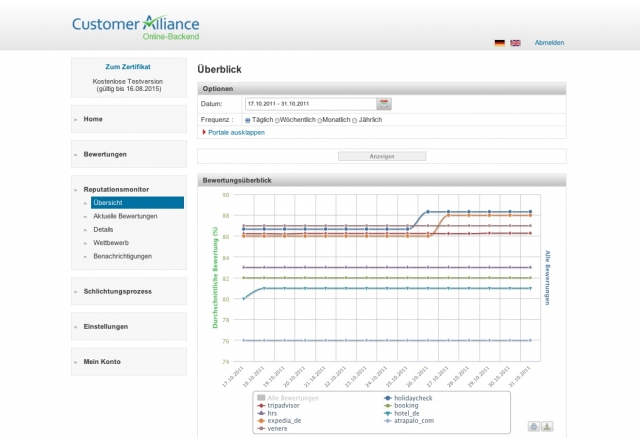Expand the Einstellungen menu section
Screen dimensions: 640x438
[129, 327]
